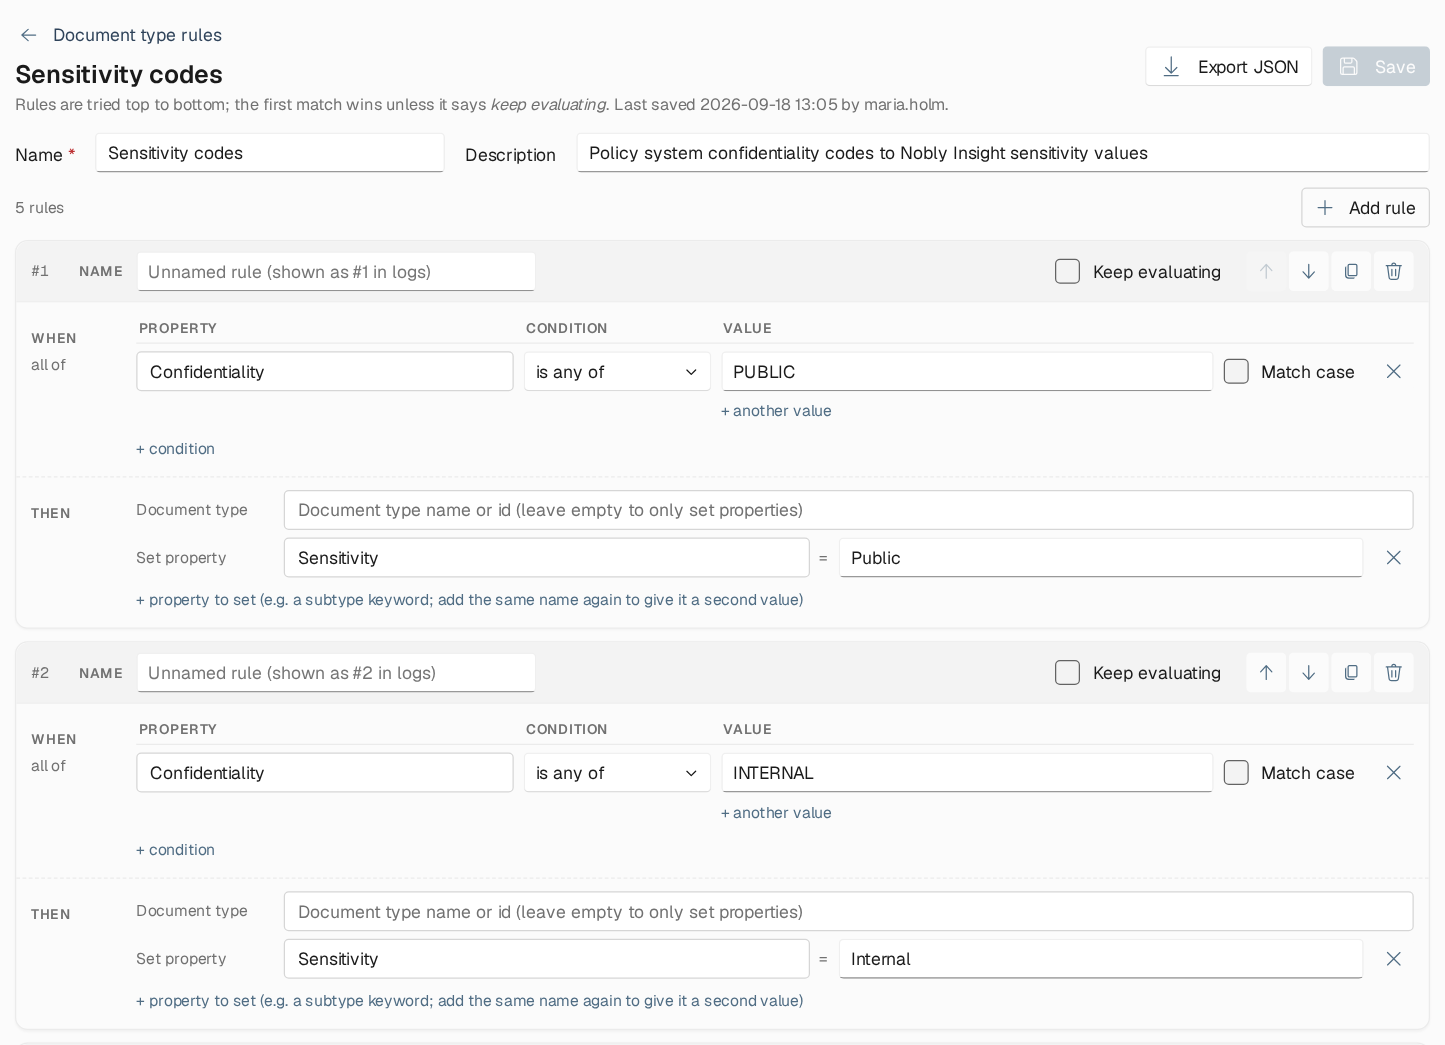Edit rule #1 Sensitivity set-property field
Image resolution: width=1445 pixels, height=1045 pixels.
click(547, 558)
